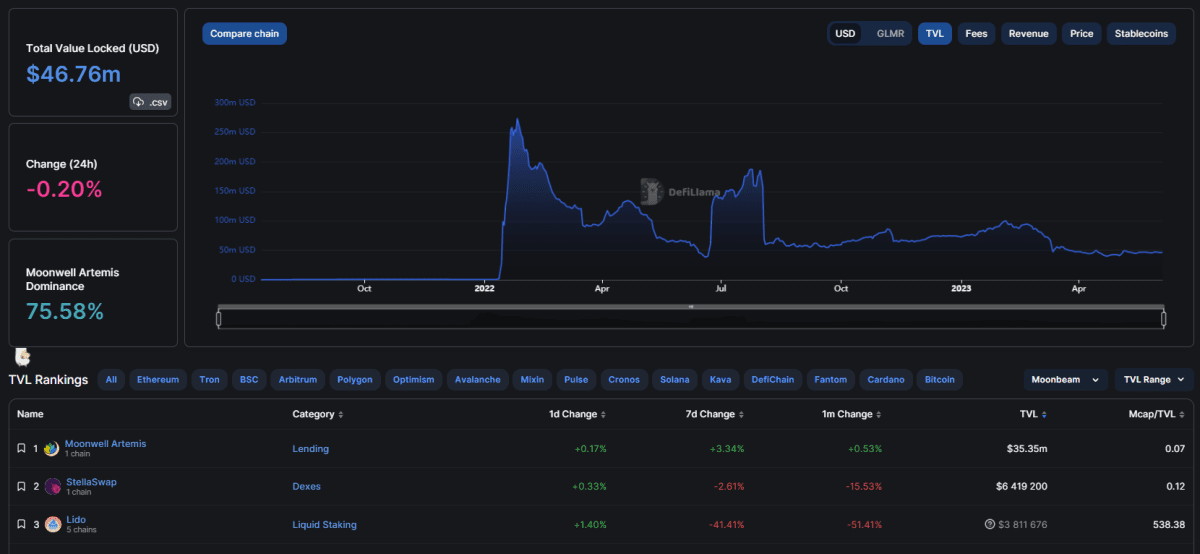
Task: Toggle the Fees chart series
Action: 976,33
